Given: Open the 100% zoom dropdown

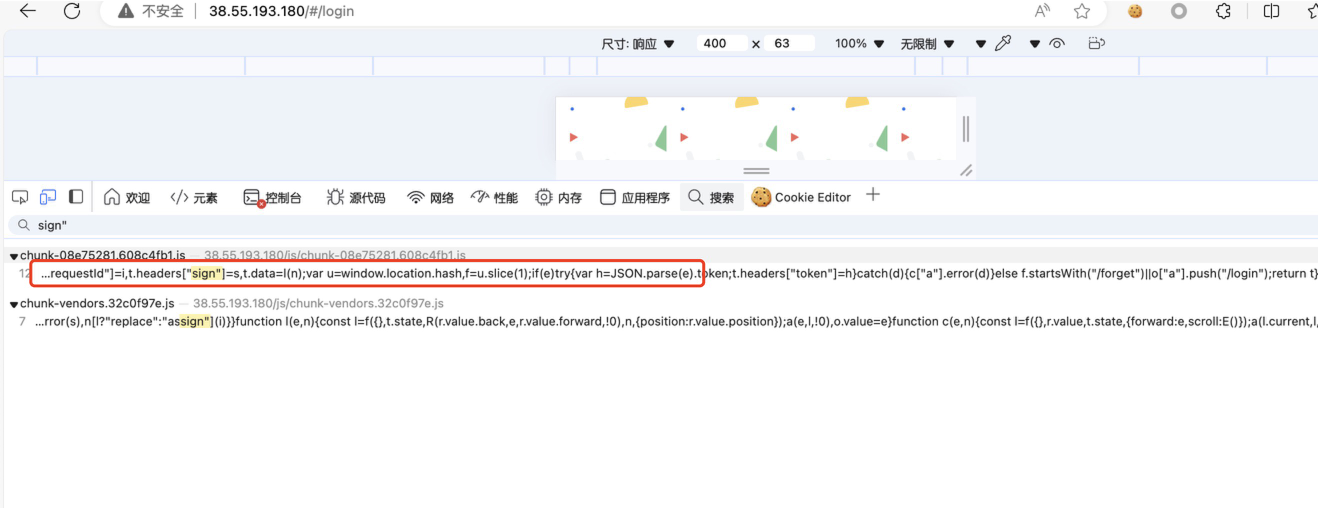Looking at the screenshot, I should tap(859, 44).
